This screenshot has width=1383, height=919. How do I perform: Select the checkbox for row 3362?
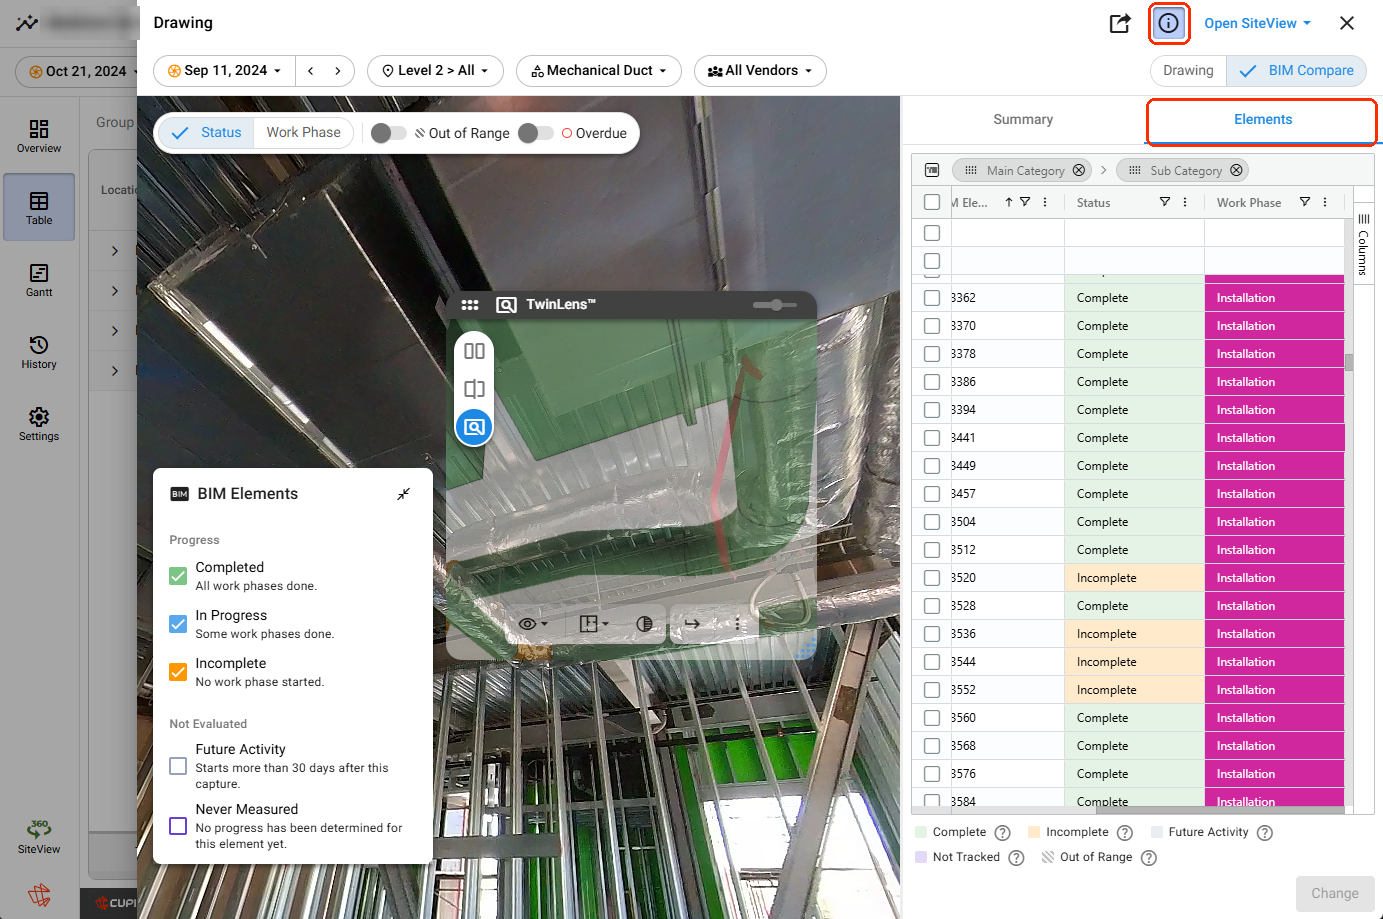[932, 298]
